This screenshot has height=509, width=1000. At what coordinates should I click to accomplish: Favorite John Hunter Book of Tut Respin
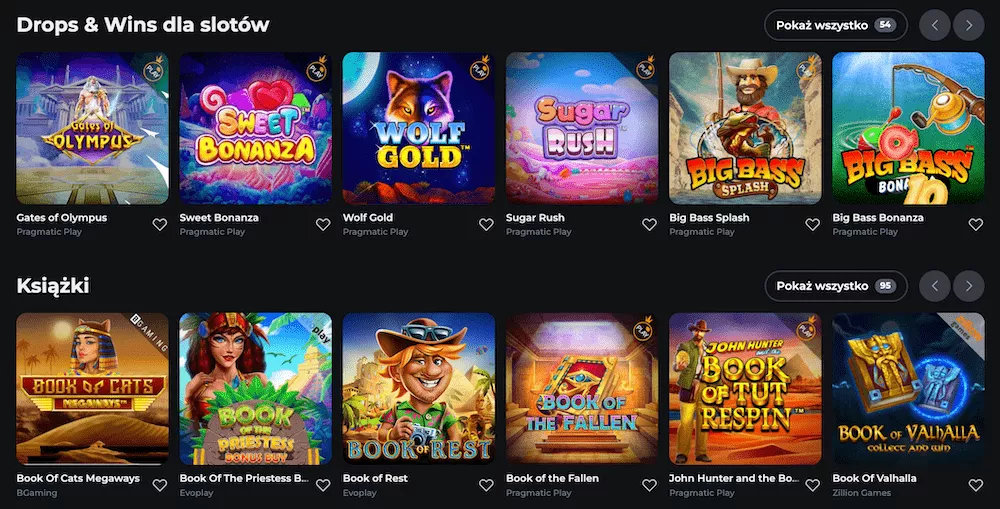(812, 485)
